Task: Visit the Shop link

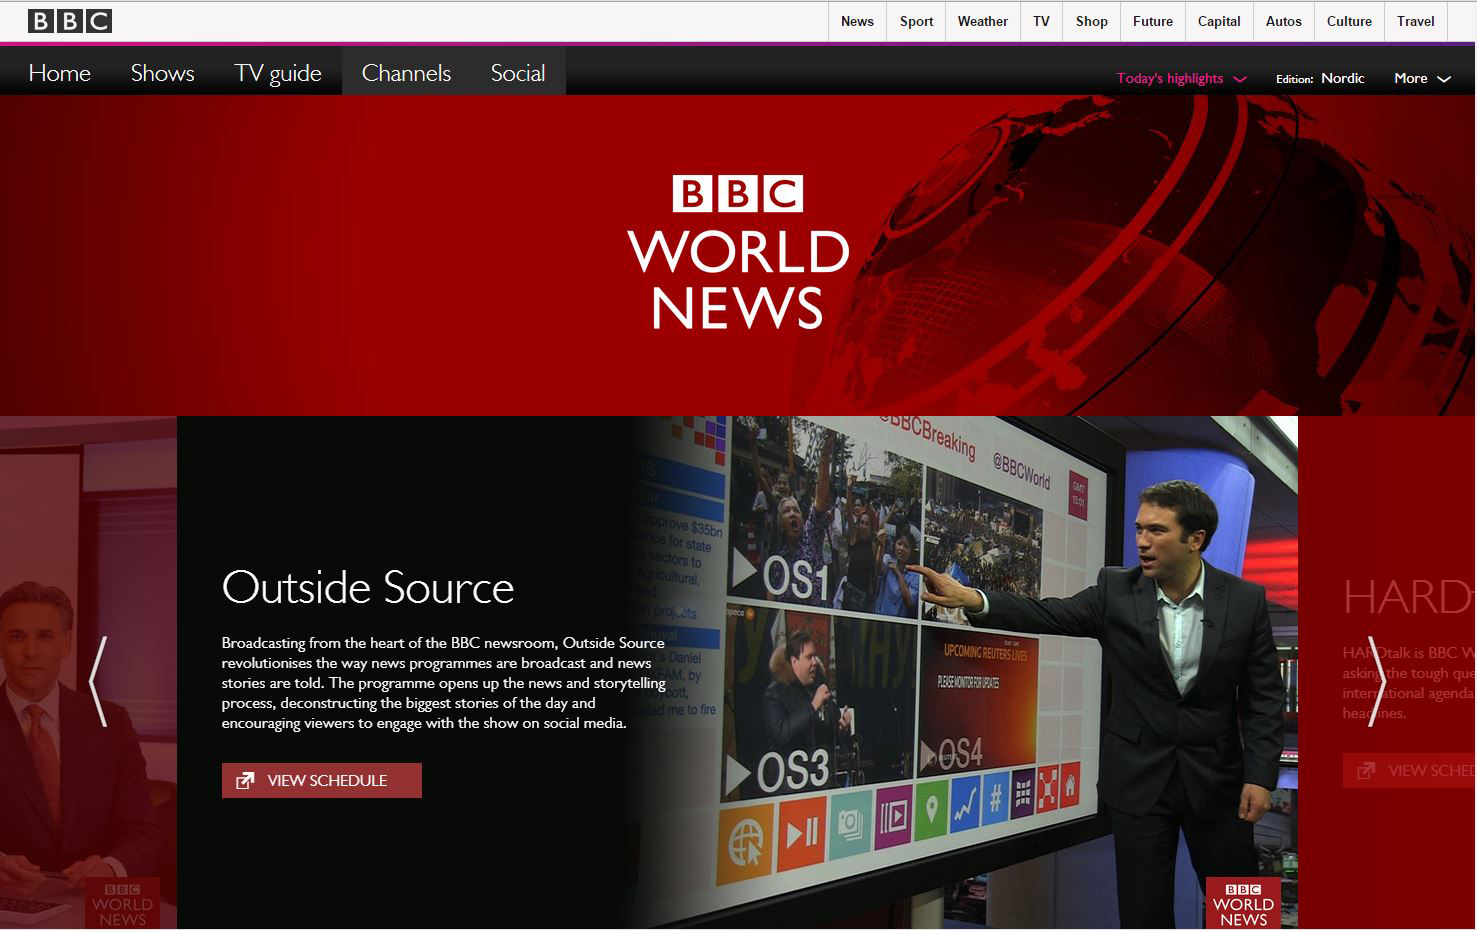Action: [1092, 21]
